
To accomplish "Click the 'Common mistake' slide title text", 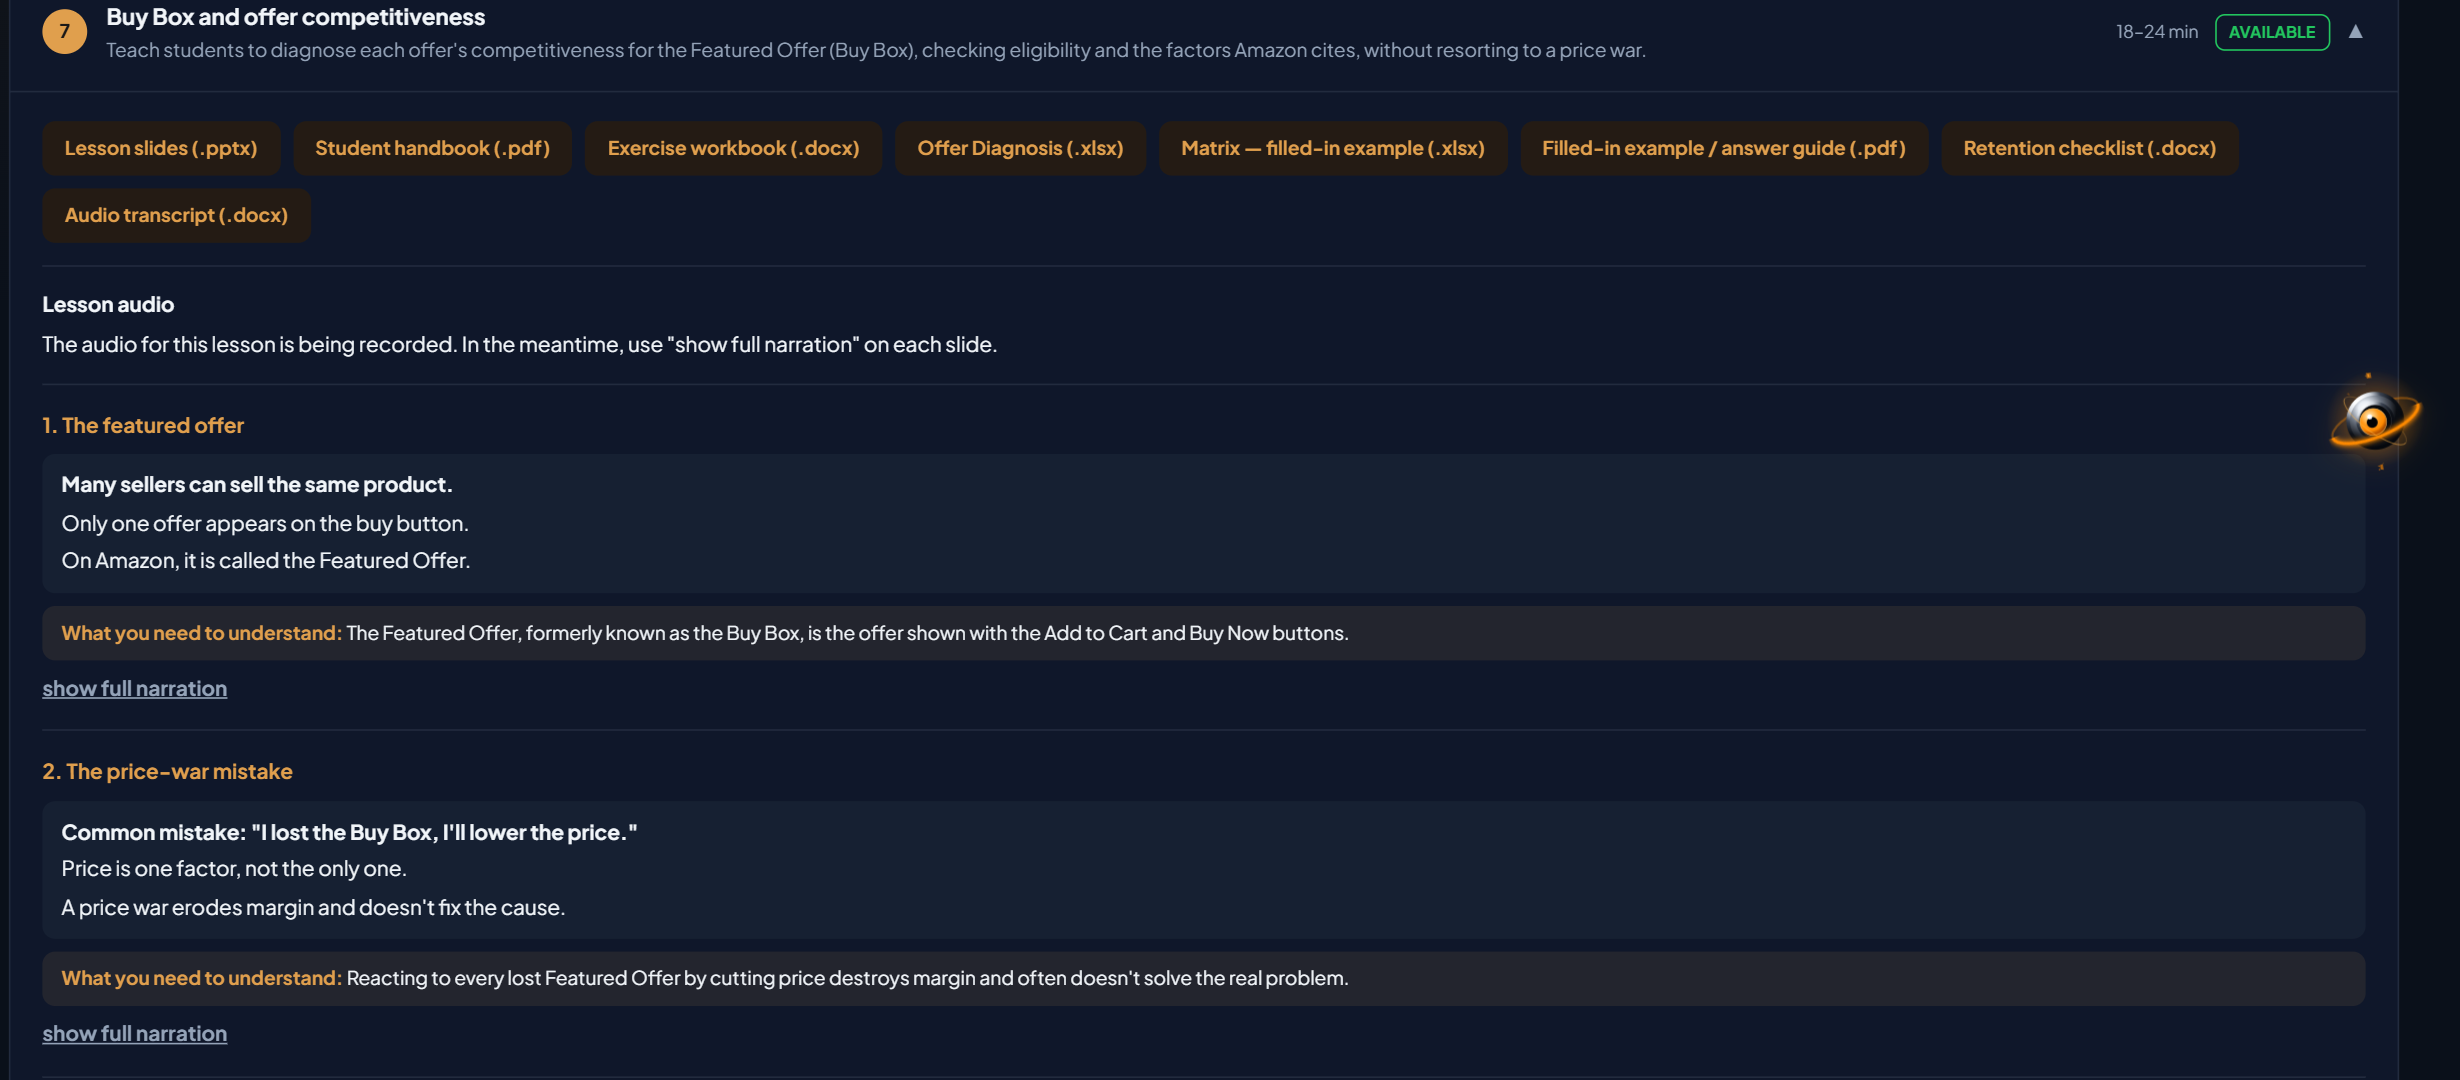I will pos(349,832).
